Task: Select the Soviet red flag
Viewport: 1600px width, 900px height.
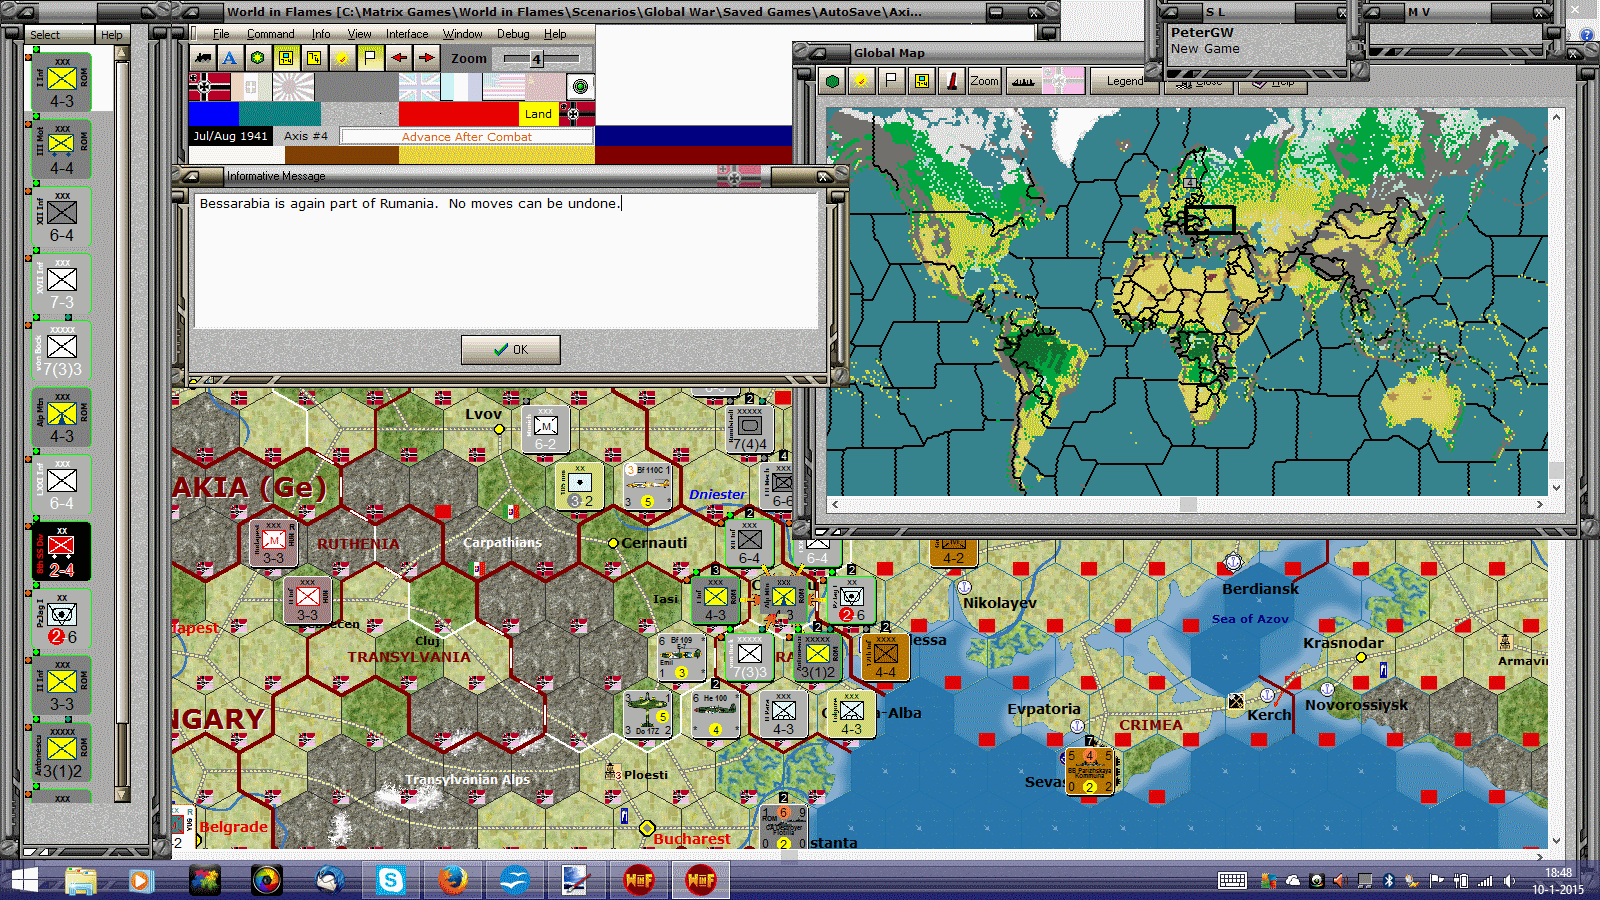Action: click(545, 87)
